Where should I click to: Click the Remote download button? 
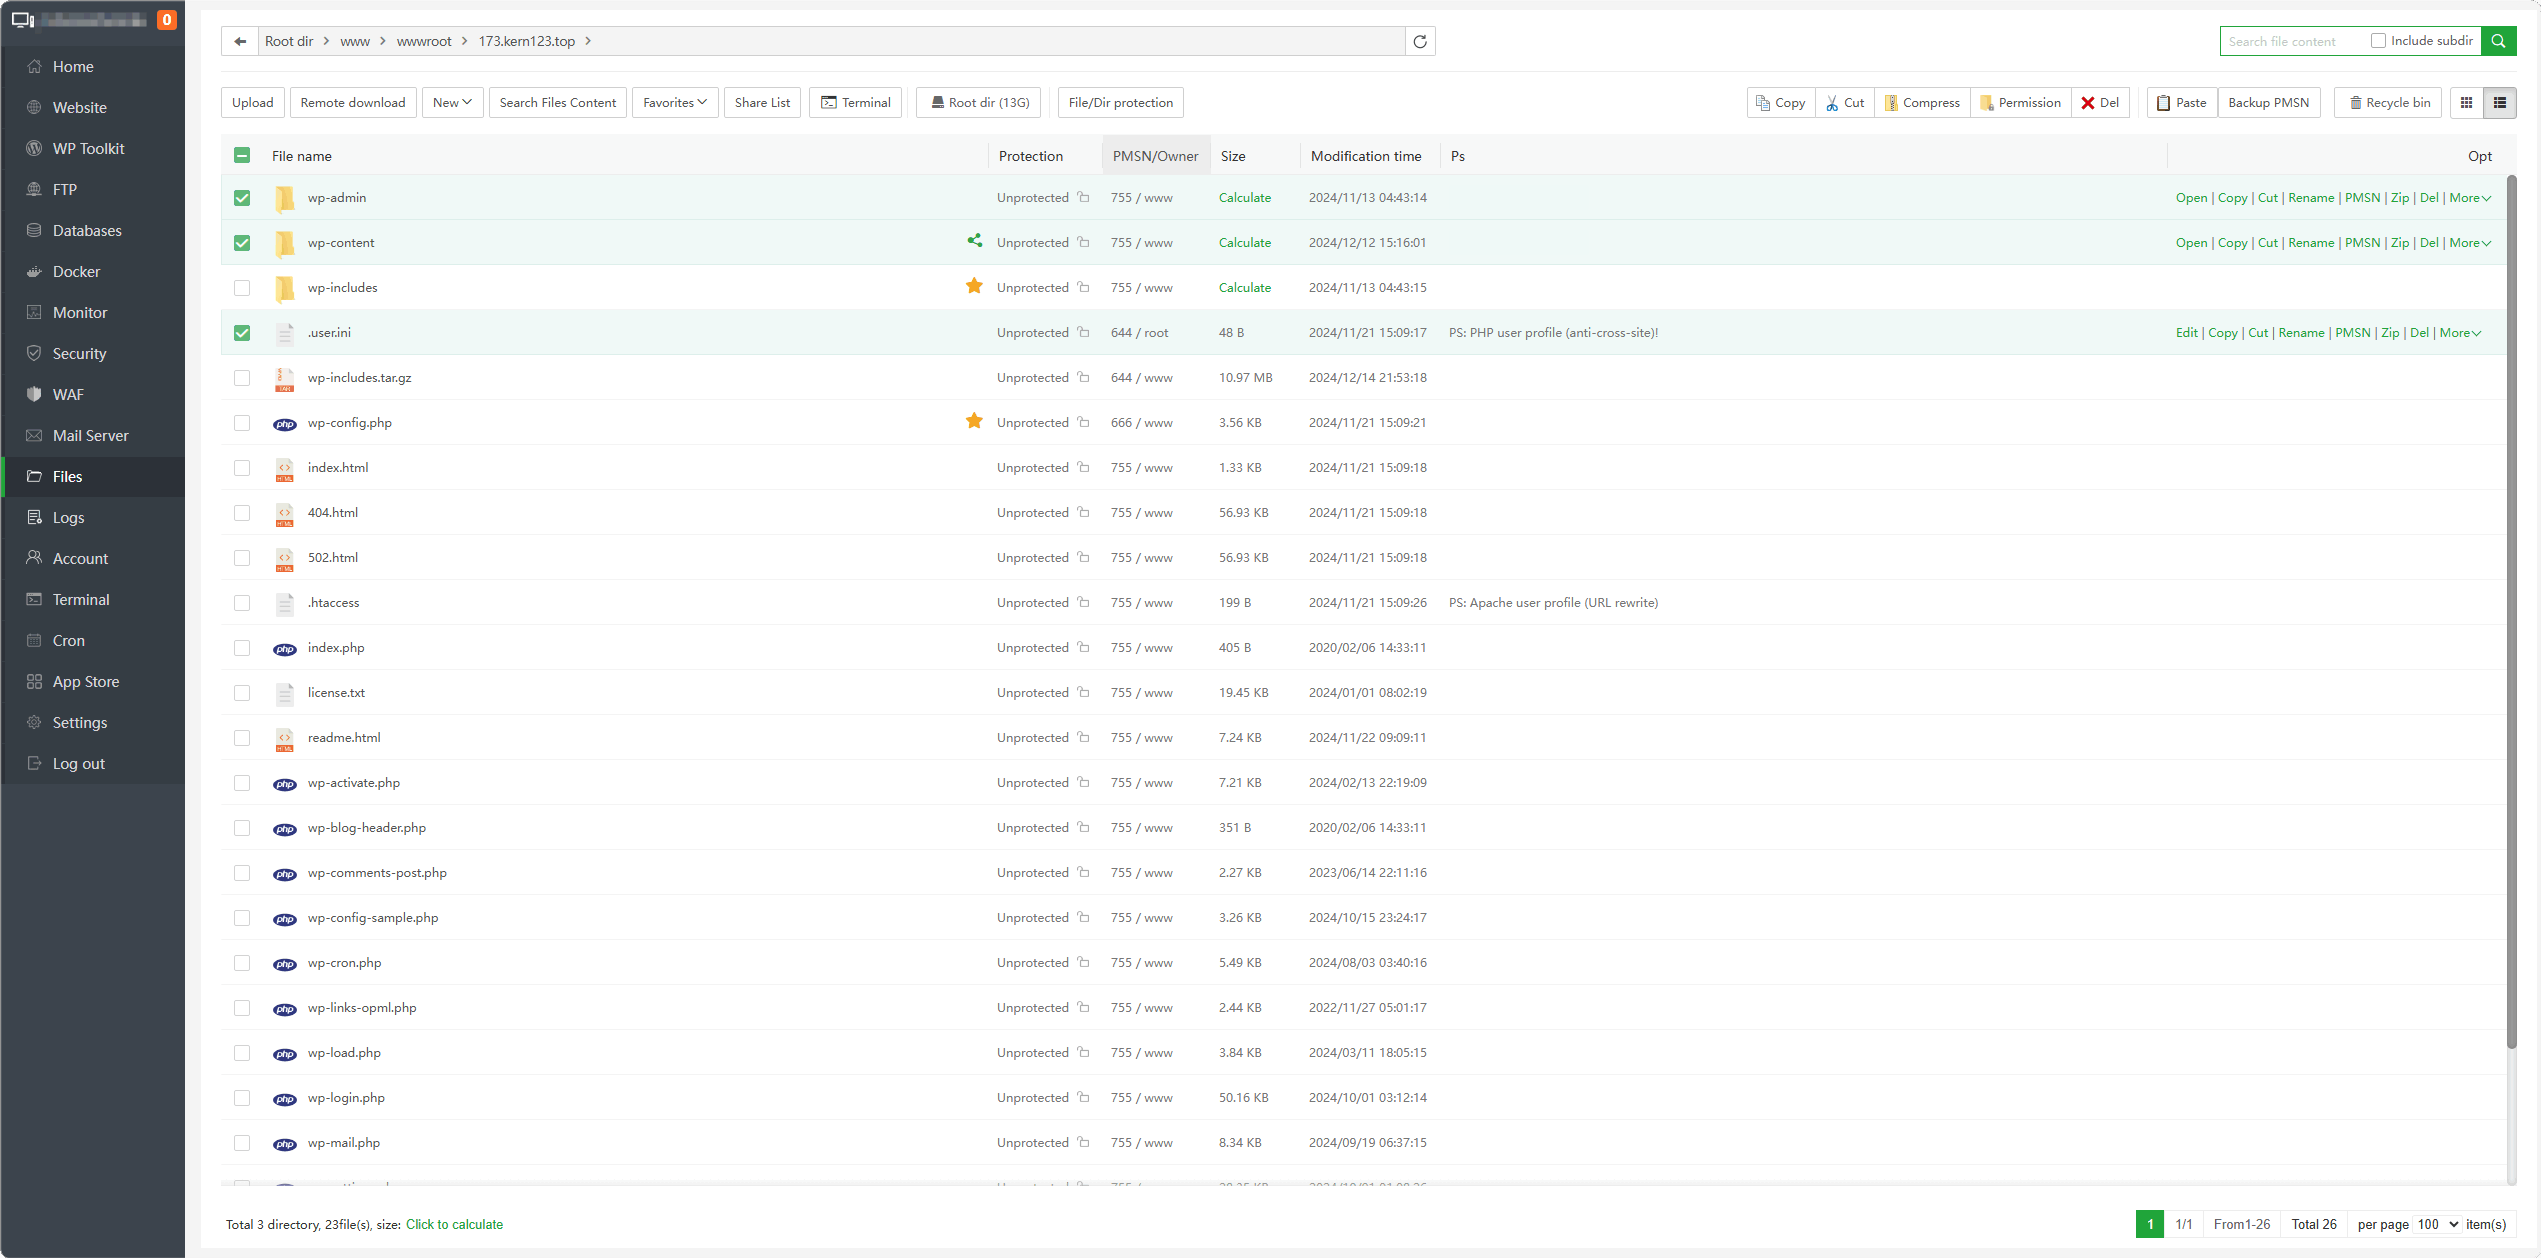[353, 103]
